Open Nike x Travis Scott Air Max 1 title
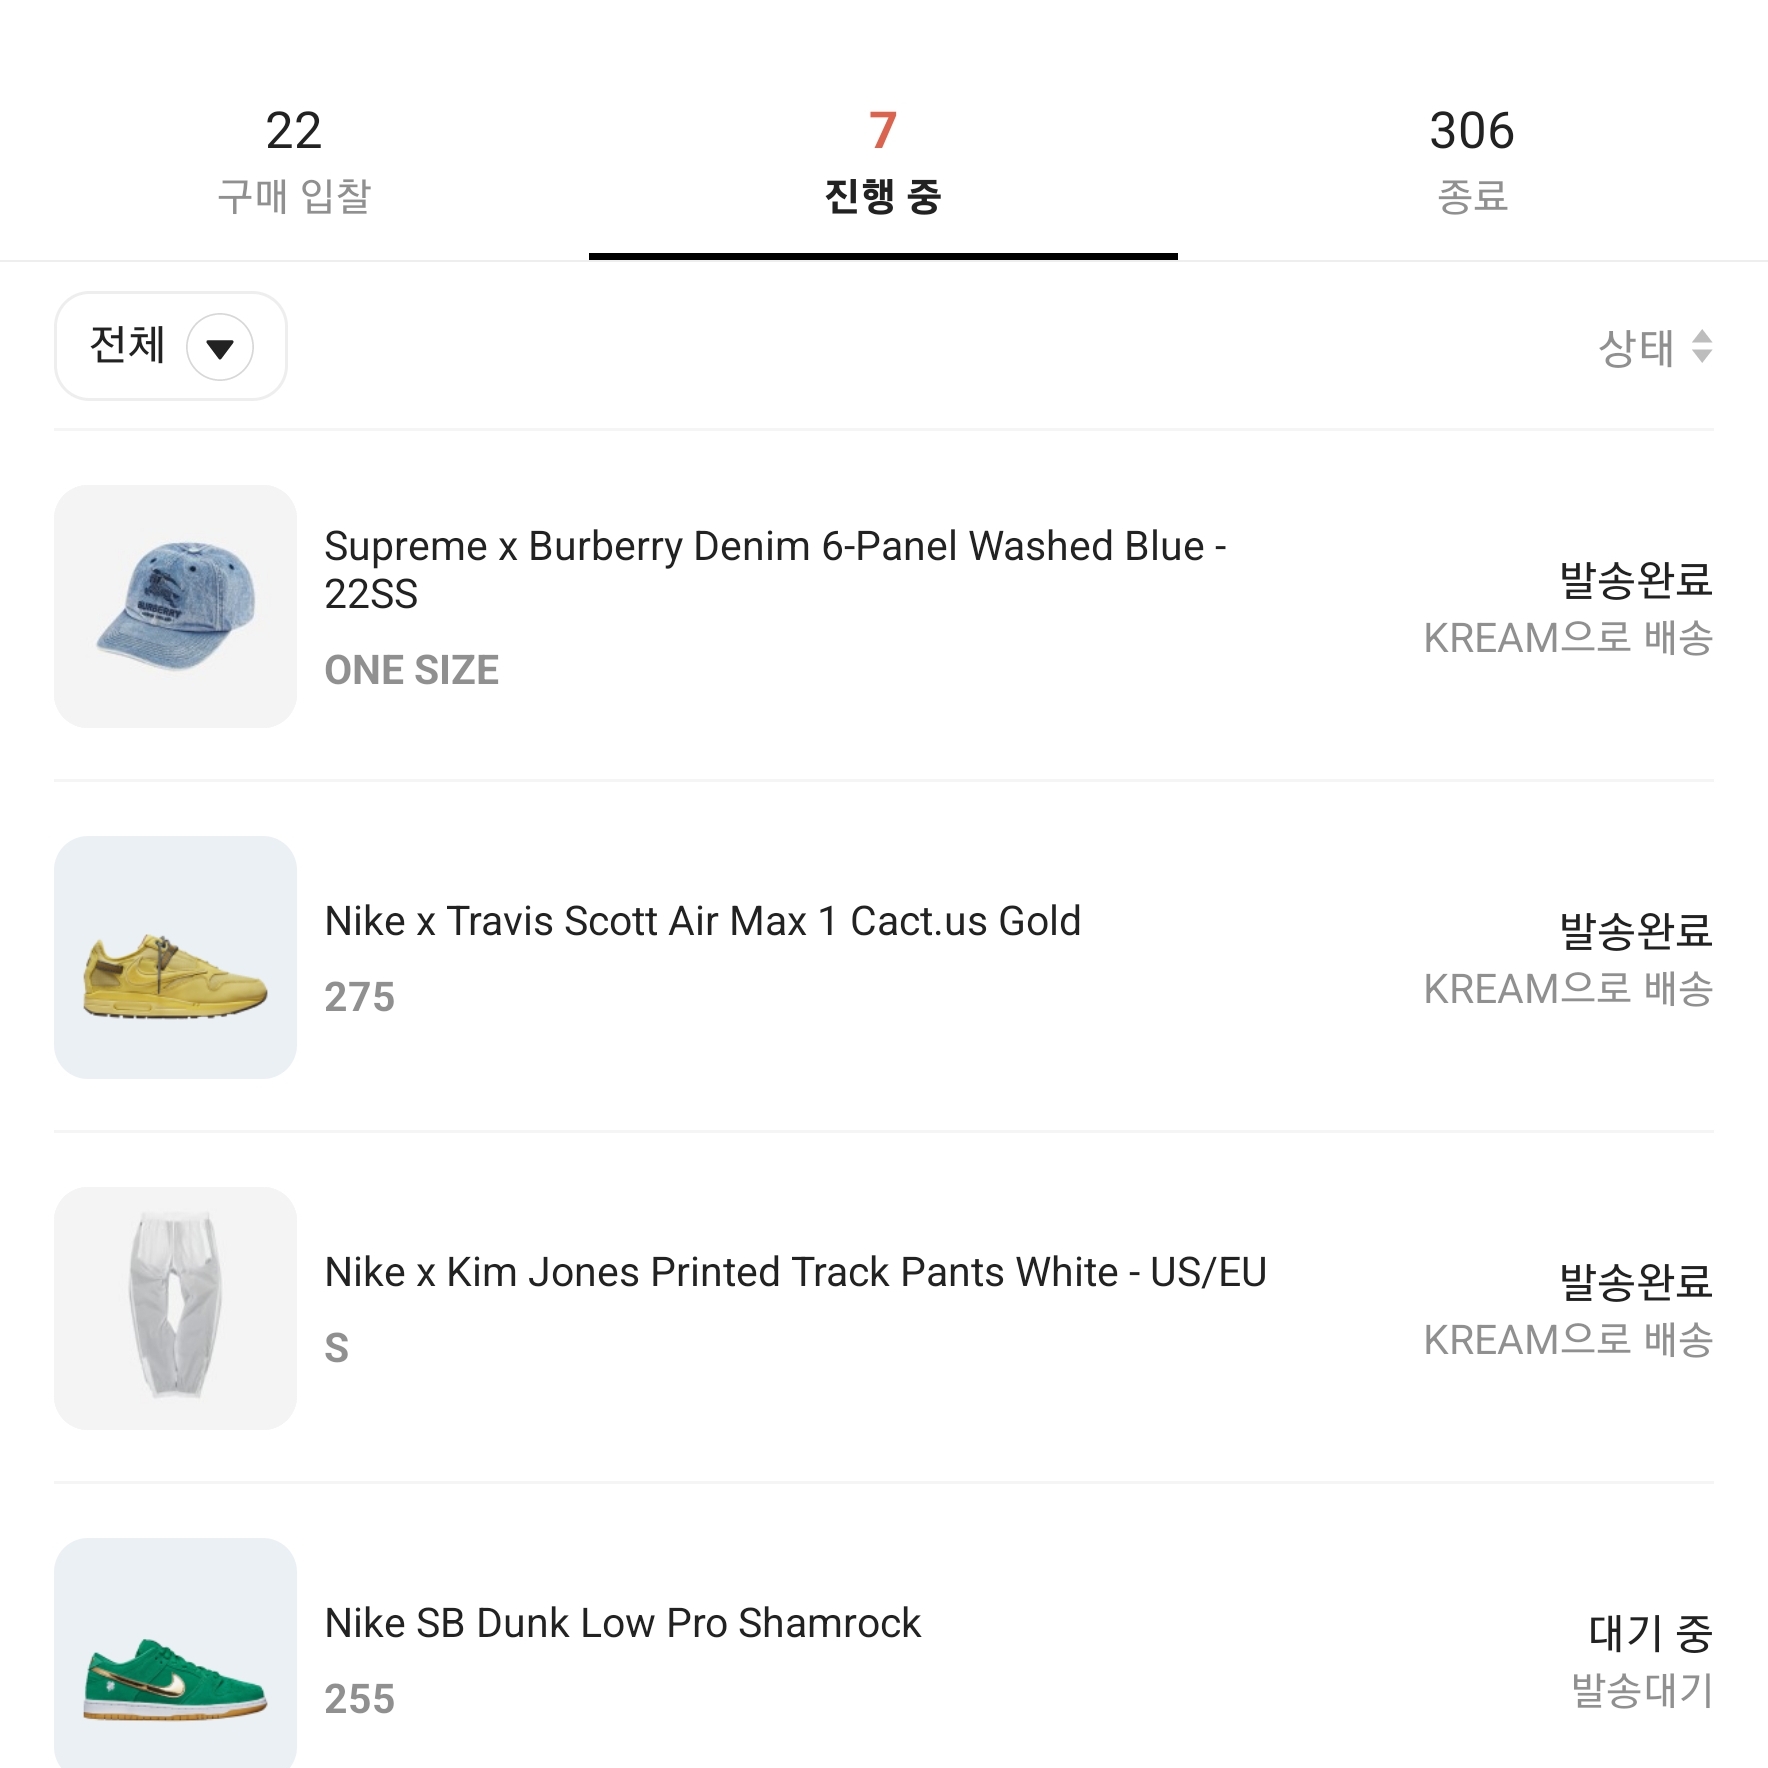 (703, 921)
